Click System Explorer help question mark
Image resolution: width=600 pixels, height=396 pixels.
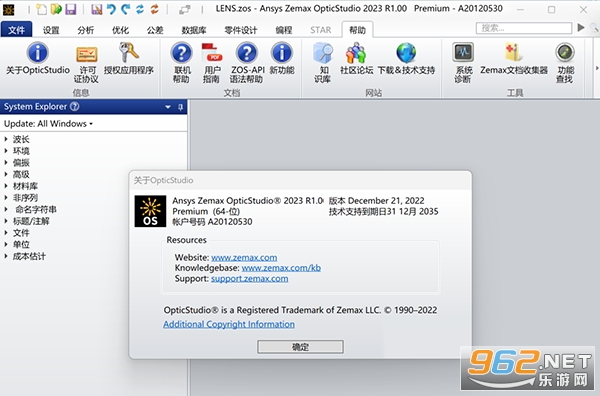[x=75, y=107]
